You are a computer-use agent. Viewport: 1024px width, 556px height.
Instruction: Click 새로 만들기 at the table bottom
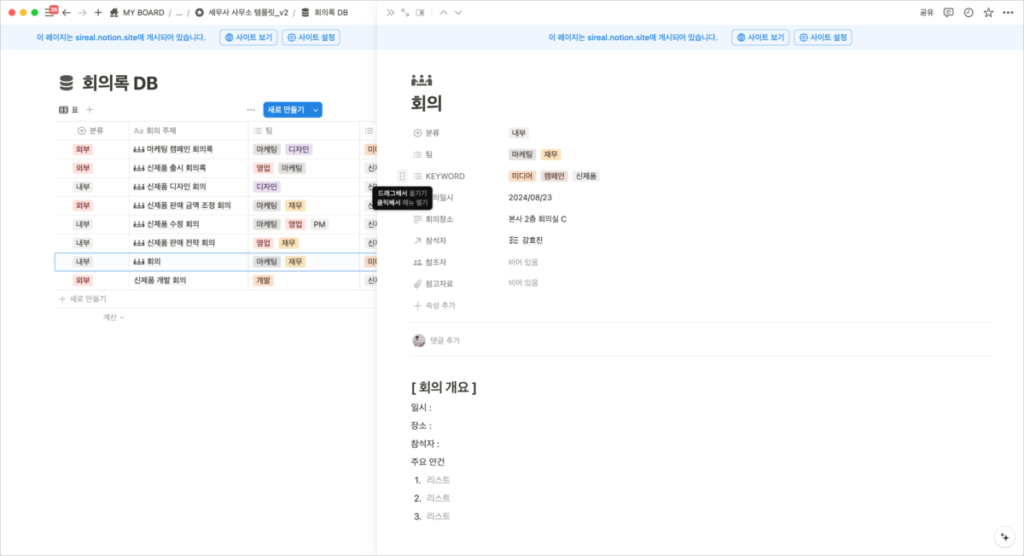83,299
